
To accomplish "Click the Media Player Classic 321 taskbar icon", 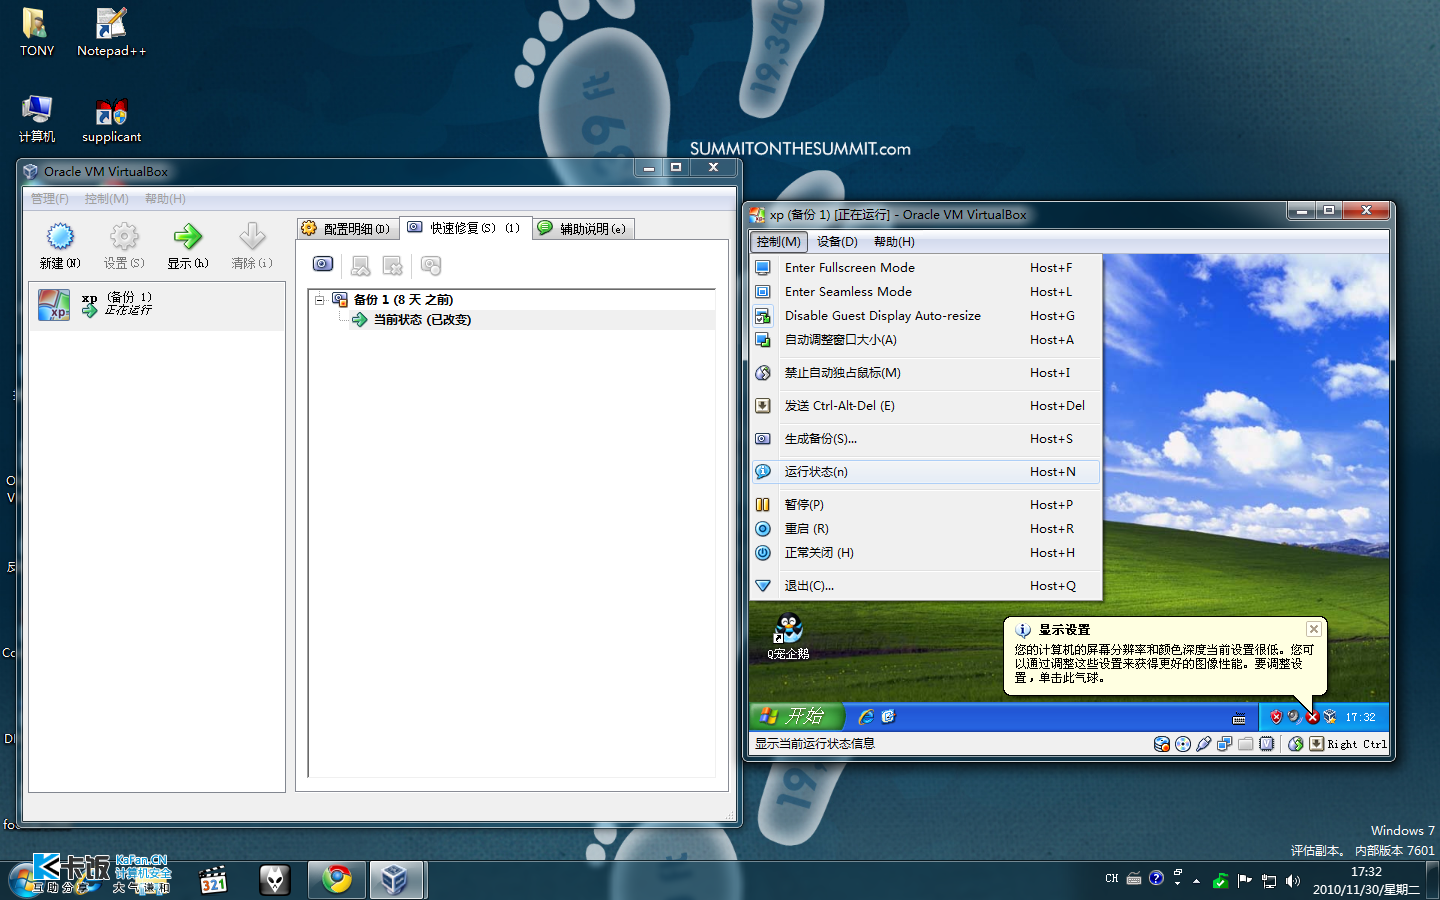I will pyautogui.click(x=213, y=880).
